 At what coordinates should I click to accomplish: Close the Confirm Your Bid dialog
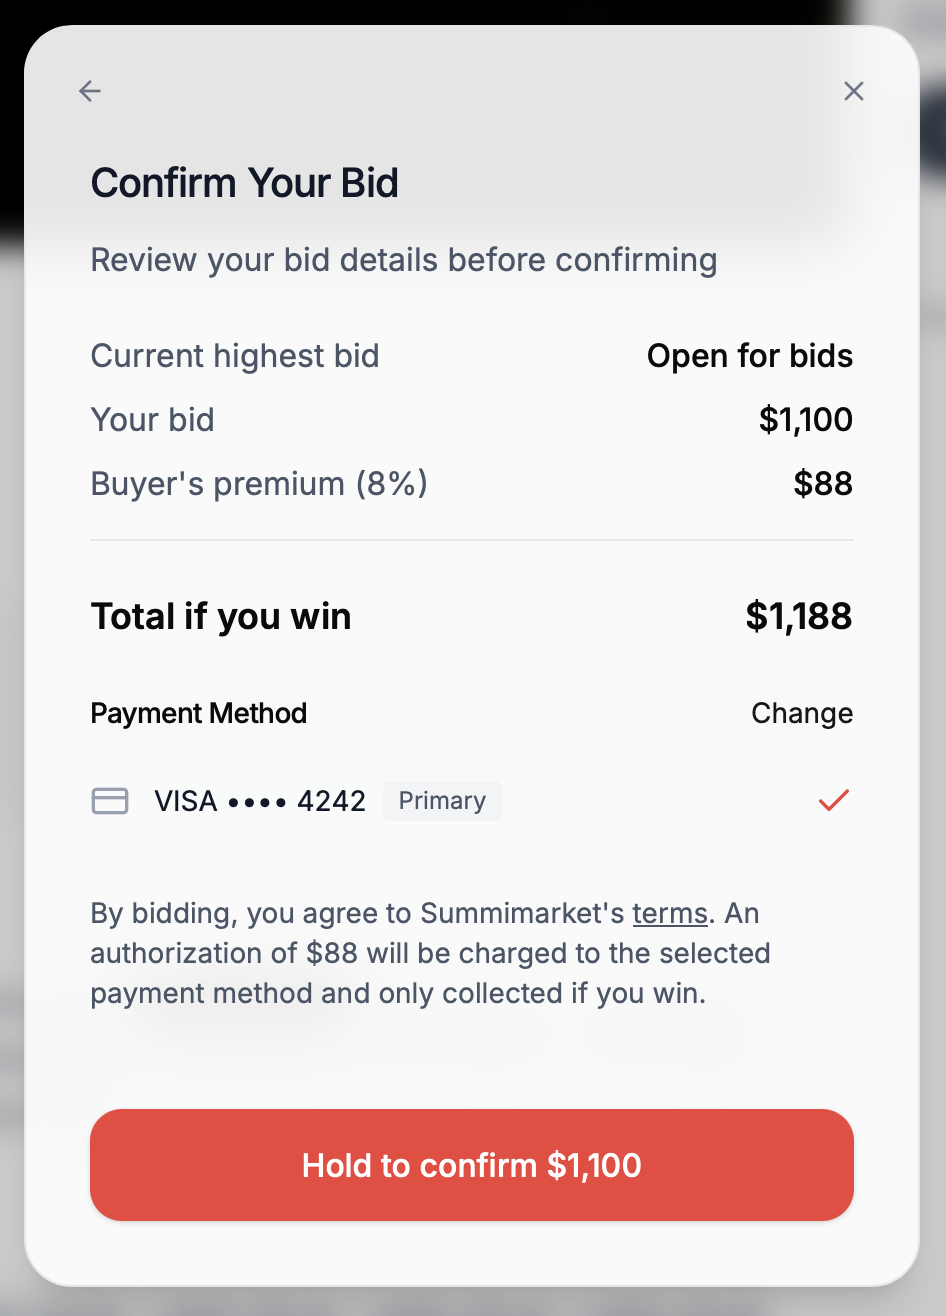click(x=854, y=91)
